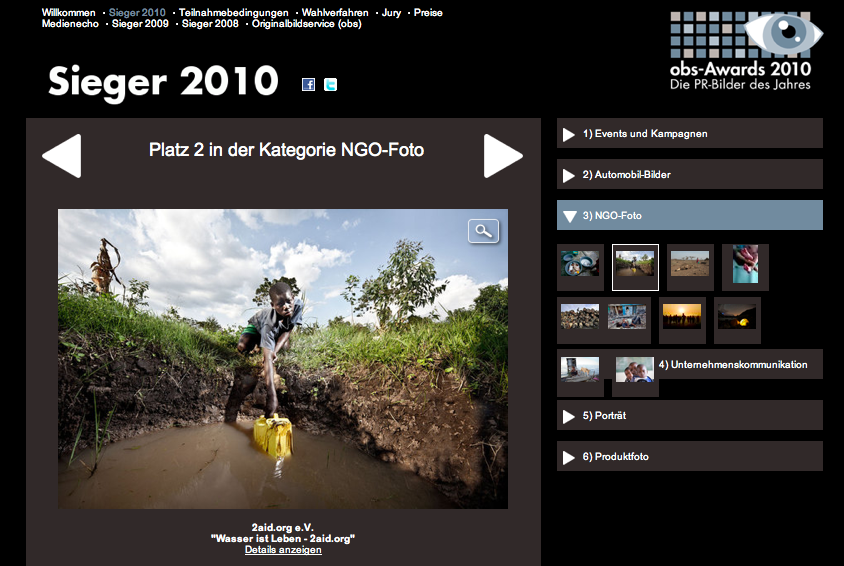This screenshot has width=844, height=566.
Task: Expand the Produktfoto category
Action: [690, 456]
